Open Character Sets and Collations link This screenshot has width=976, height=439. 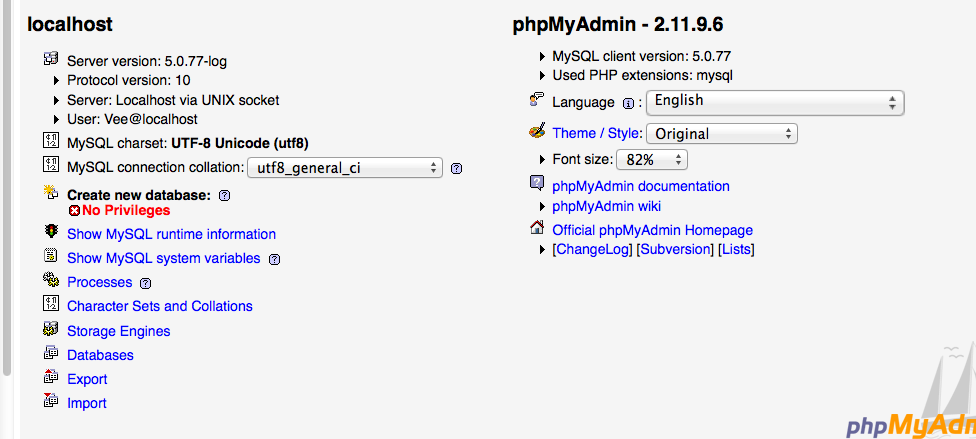pyautogui.click(x=160, y=306)
